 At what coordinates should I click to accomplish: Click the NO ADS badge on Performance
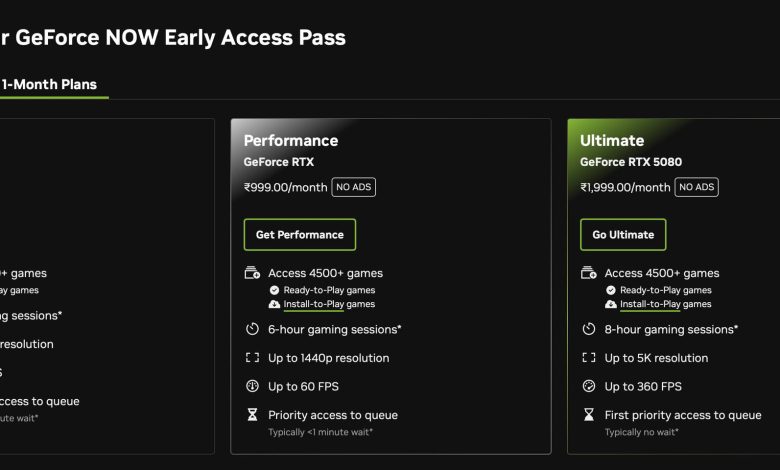(x=354, y=187)
